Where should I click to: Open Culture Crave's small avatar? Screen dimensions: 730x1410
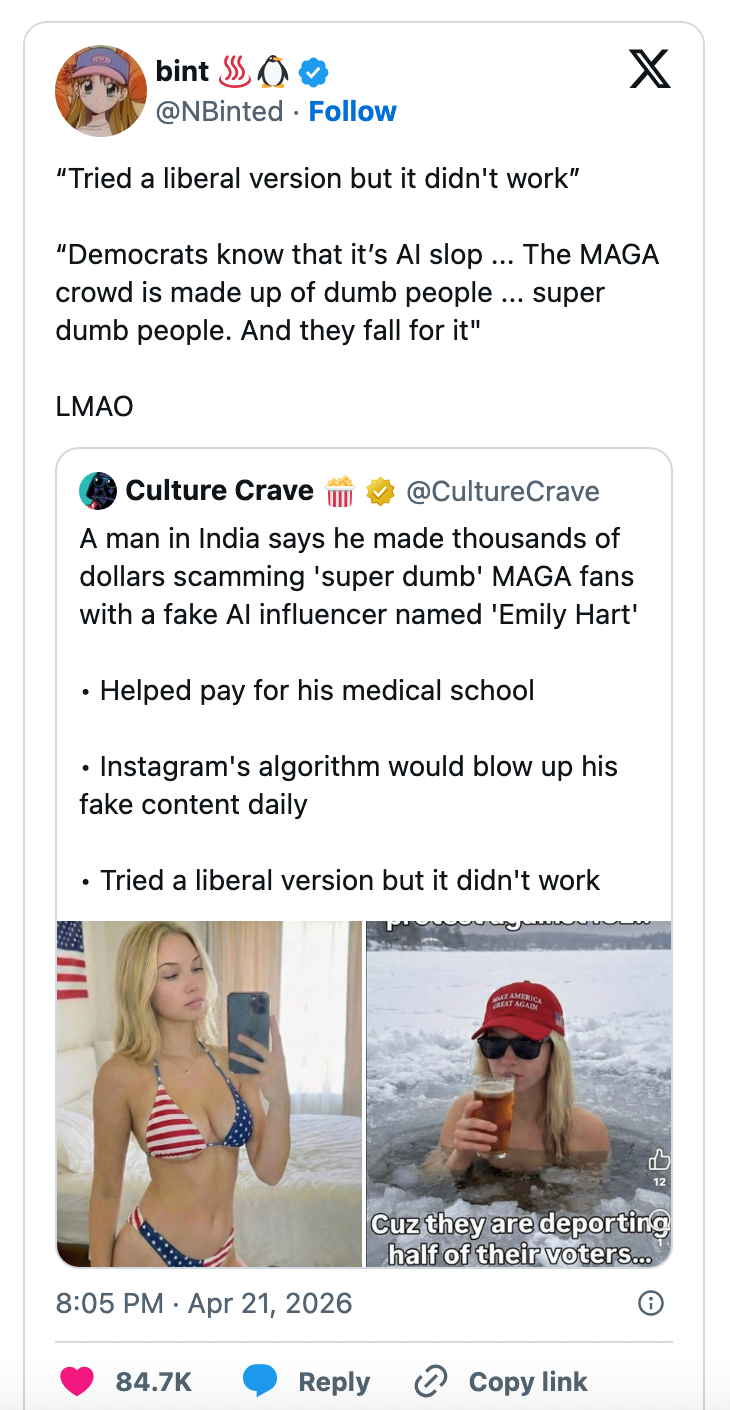[x=97, y=491]
